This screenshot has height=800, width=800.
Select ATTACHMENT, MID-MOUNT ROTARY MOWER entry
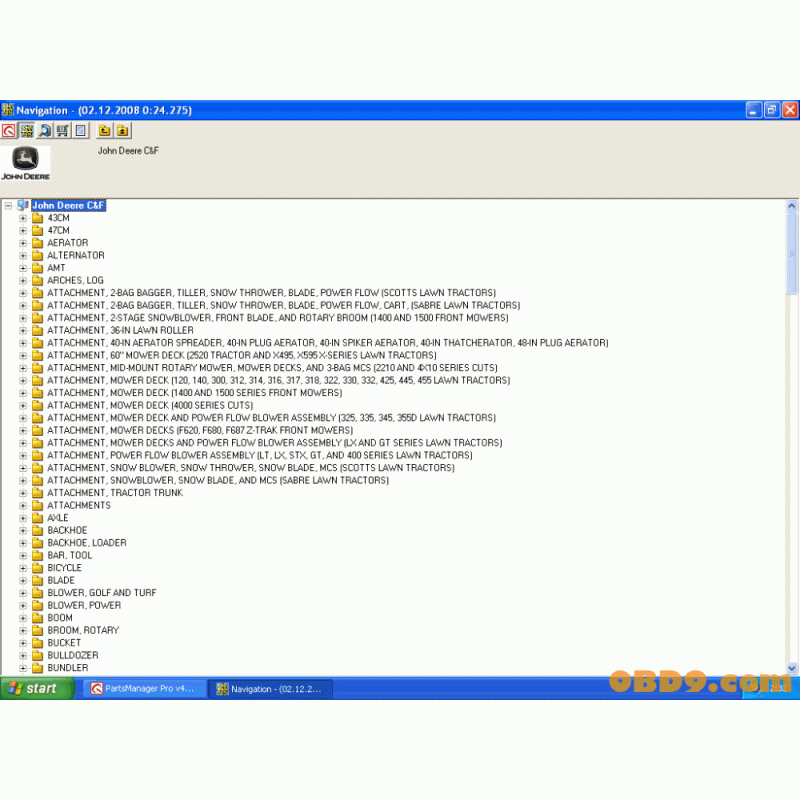tap(272, 368)
